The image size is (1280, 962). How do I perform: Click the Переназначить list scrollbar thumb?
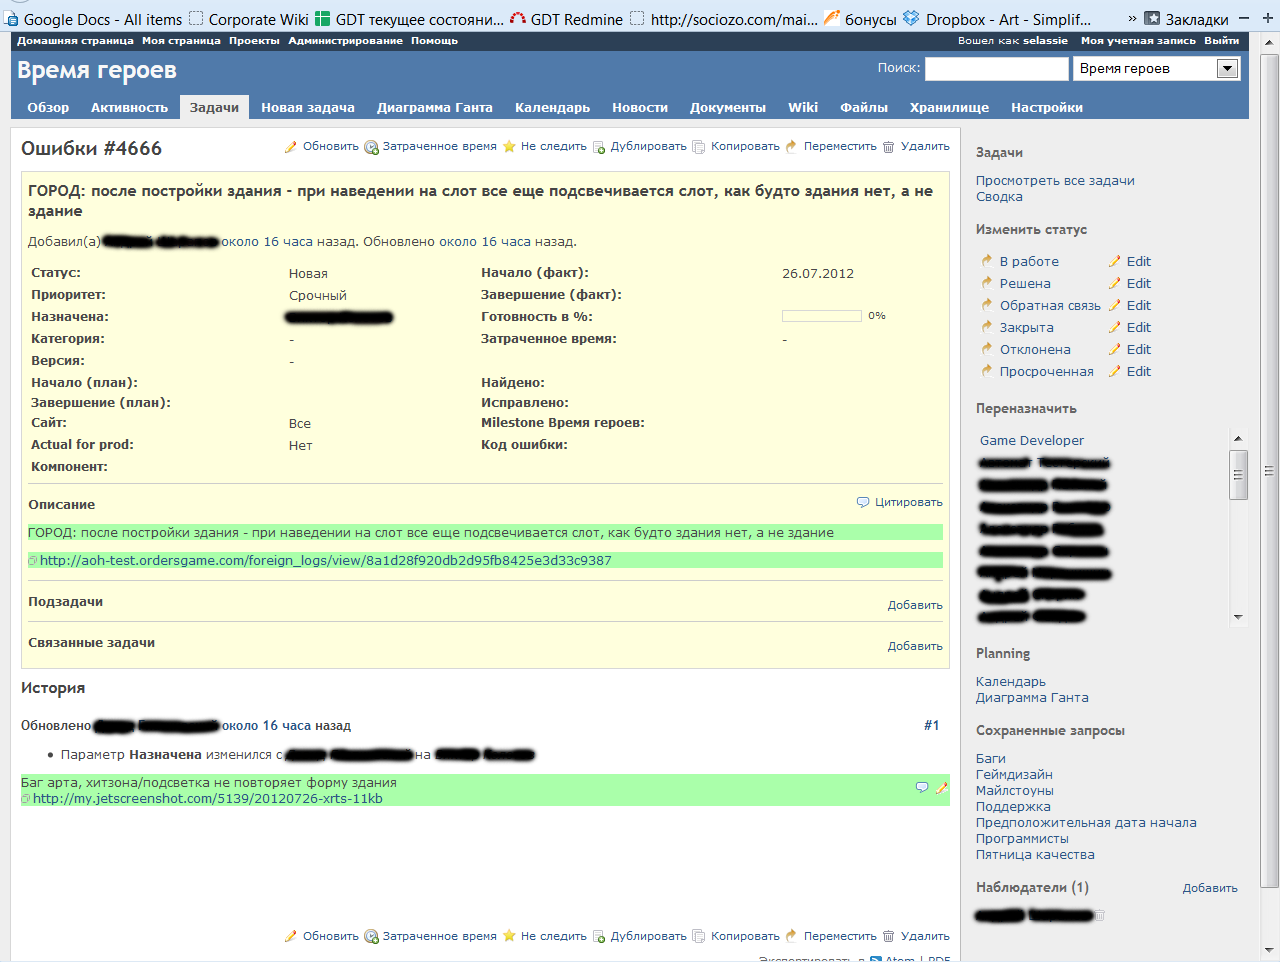pos(1238,475)
